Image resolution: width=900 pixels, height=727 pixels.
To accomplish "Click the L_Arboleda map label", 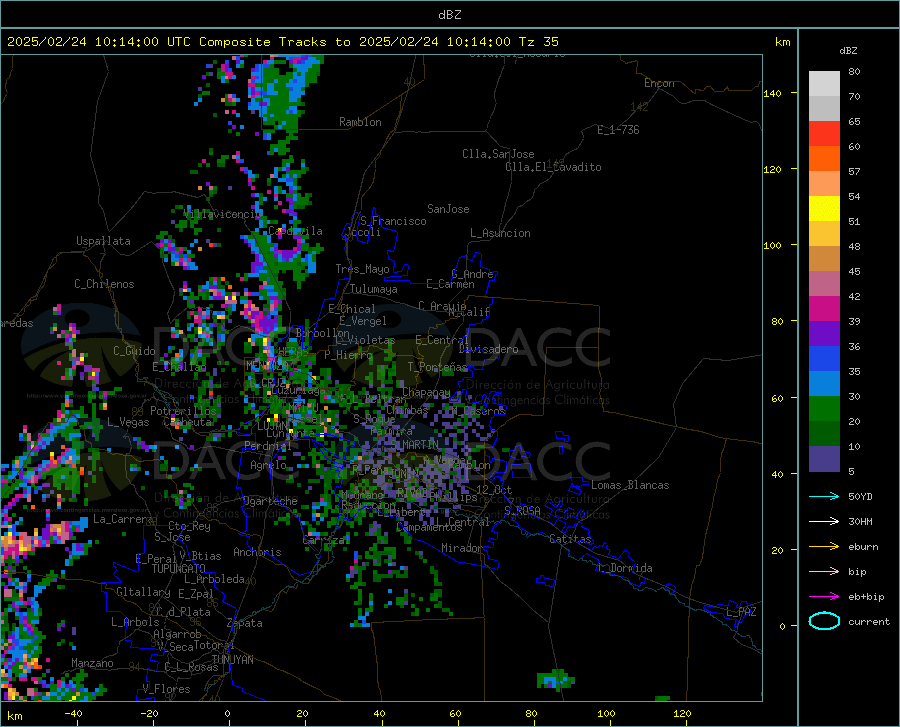I will point(214,579).
